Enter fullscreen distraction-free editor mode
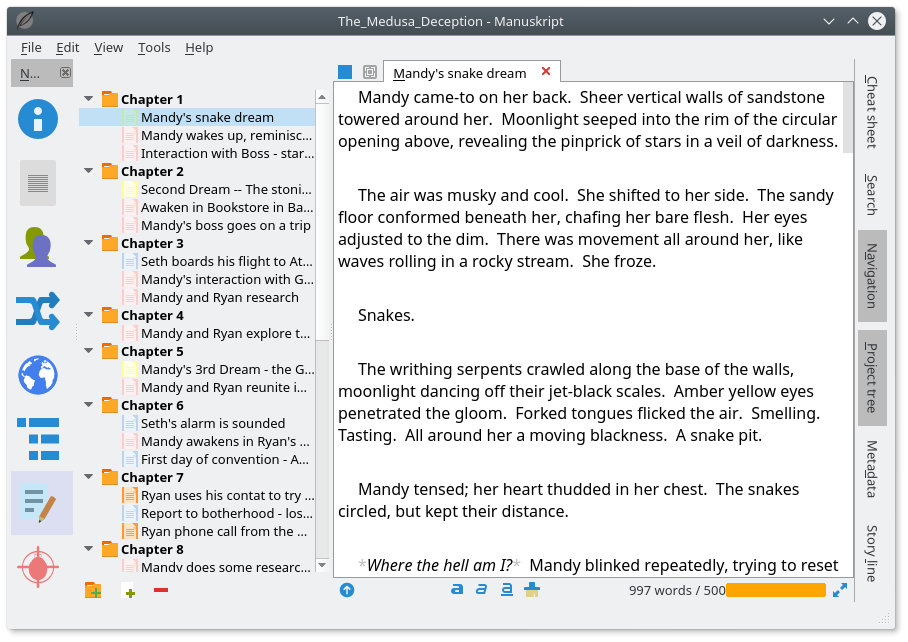Screen dimensions: 908x642 click(x=840, y=590)
